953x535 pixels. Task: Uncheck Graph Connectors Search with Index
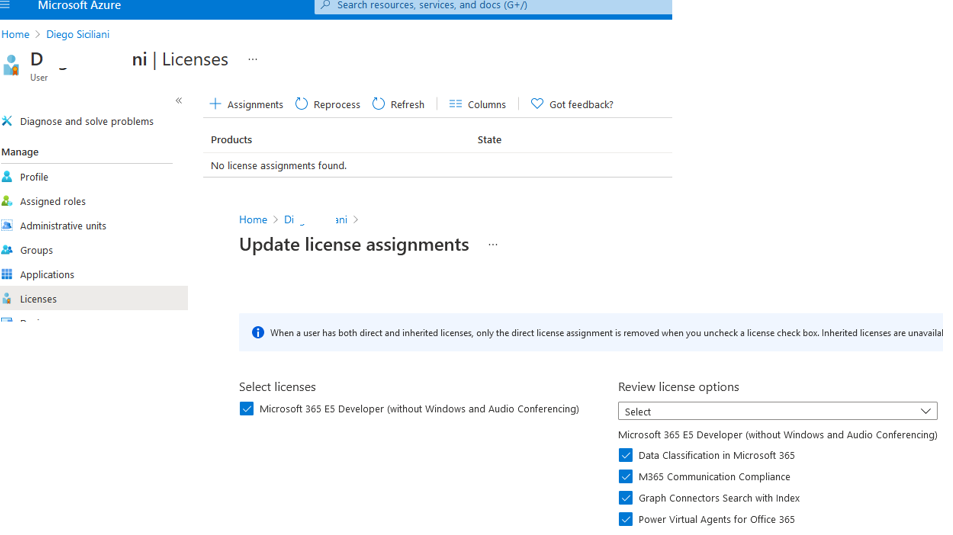click(625, 498)
